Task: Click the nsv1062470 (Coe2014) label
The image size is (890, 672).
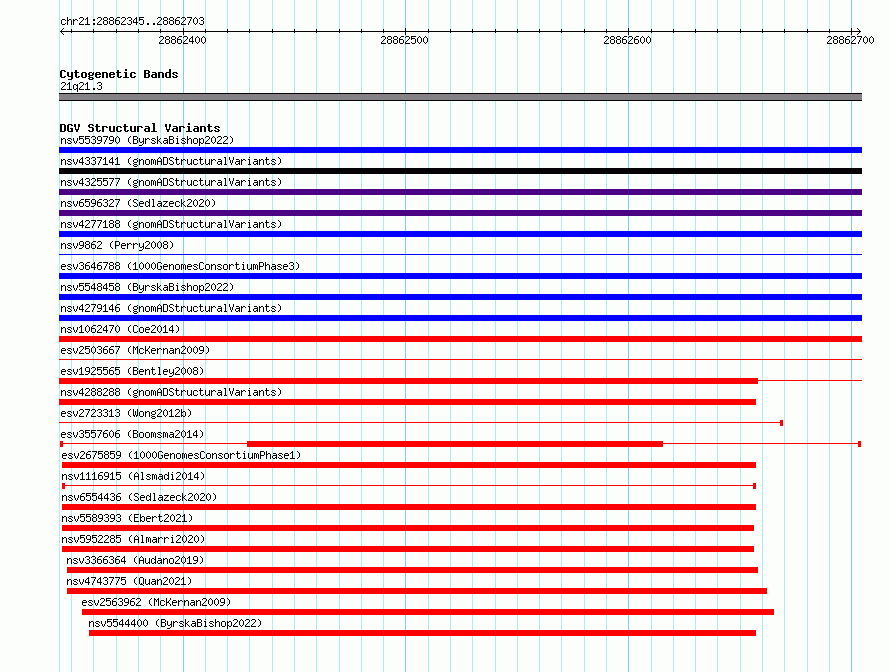Action: click(120, 329)
